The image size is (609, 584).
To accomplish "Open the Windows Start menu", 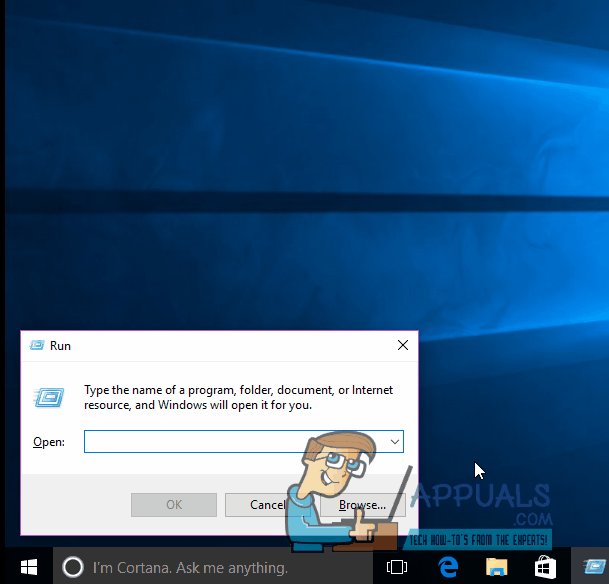I will [x=29, y=567].
